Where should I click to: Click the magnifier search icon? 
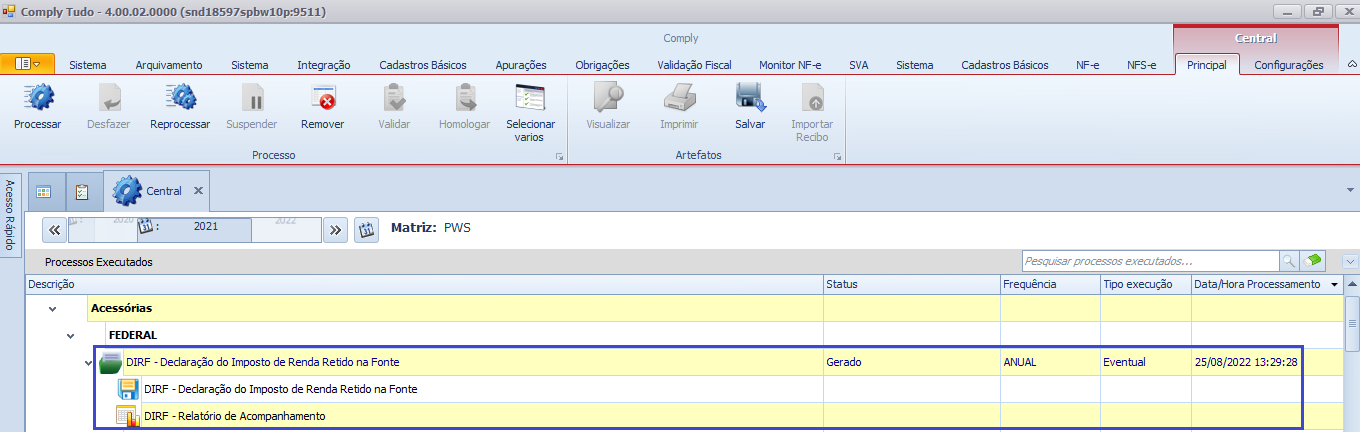1289,260
